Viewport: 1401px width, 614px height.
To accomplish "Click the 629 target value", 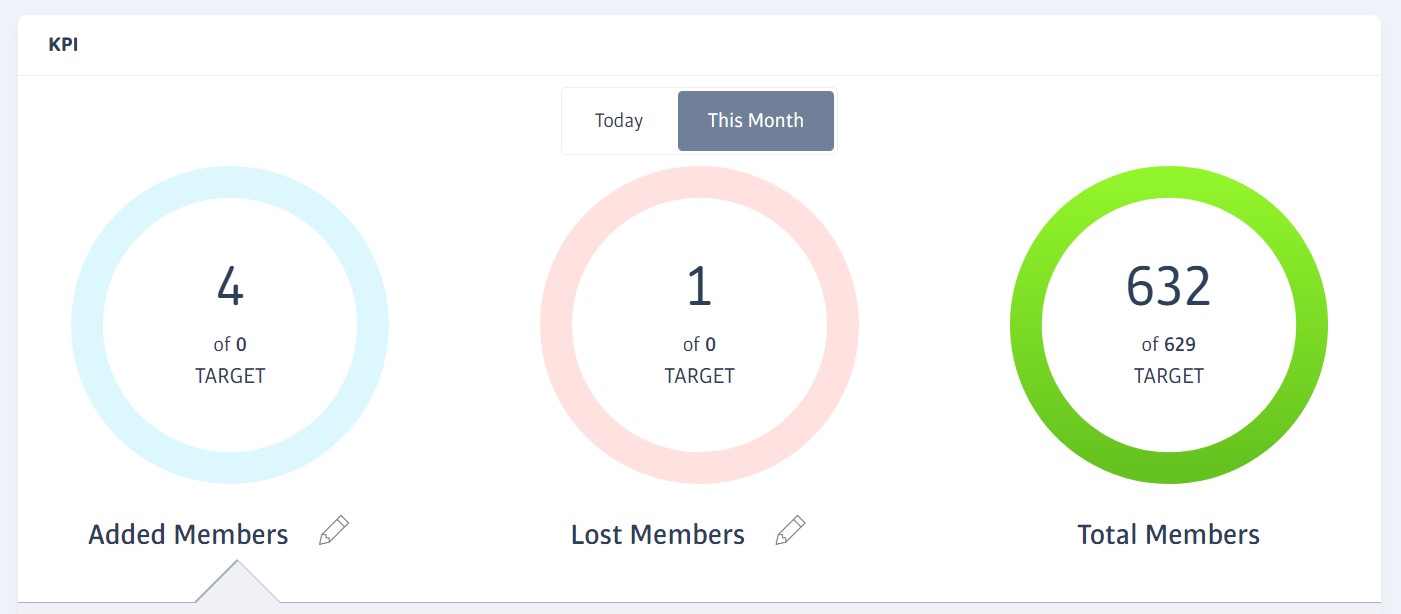I will click(x=1180, y=345).
